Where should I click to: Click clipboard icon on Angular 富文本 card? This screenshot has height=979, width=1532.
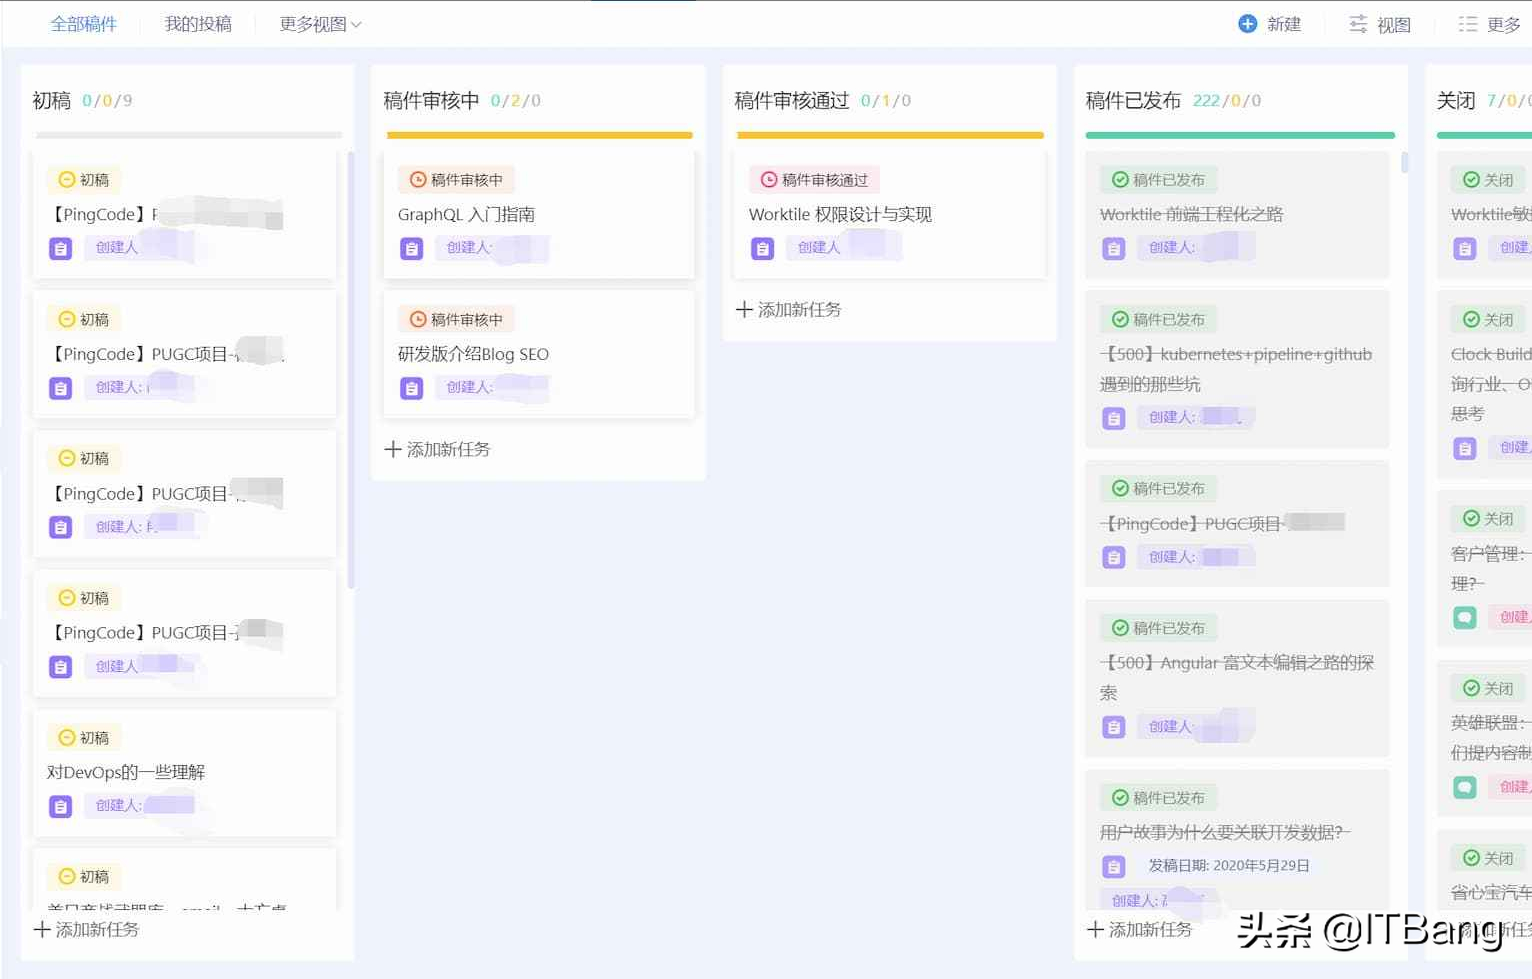coord(1114,728)
